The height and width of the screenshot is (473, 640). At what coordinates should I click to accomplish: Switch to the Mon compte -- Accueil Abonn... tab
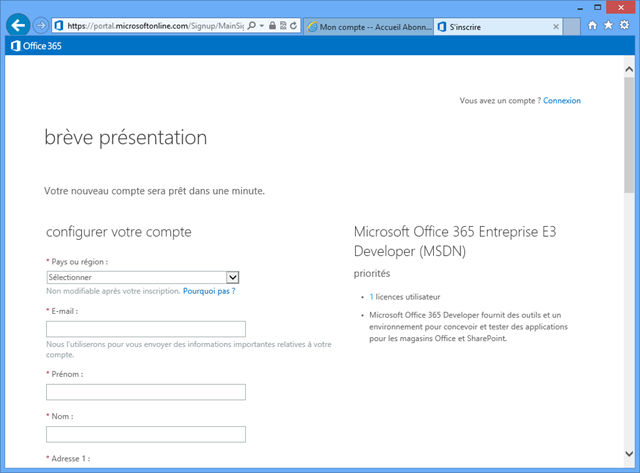369,27
